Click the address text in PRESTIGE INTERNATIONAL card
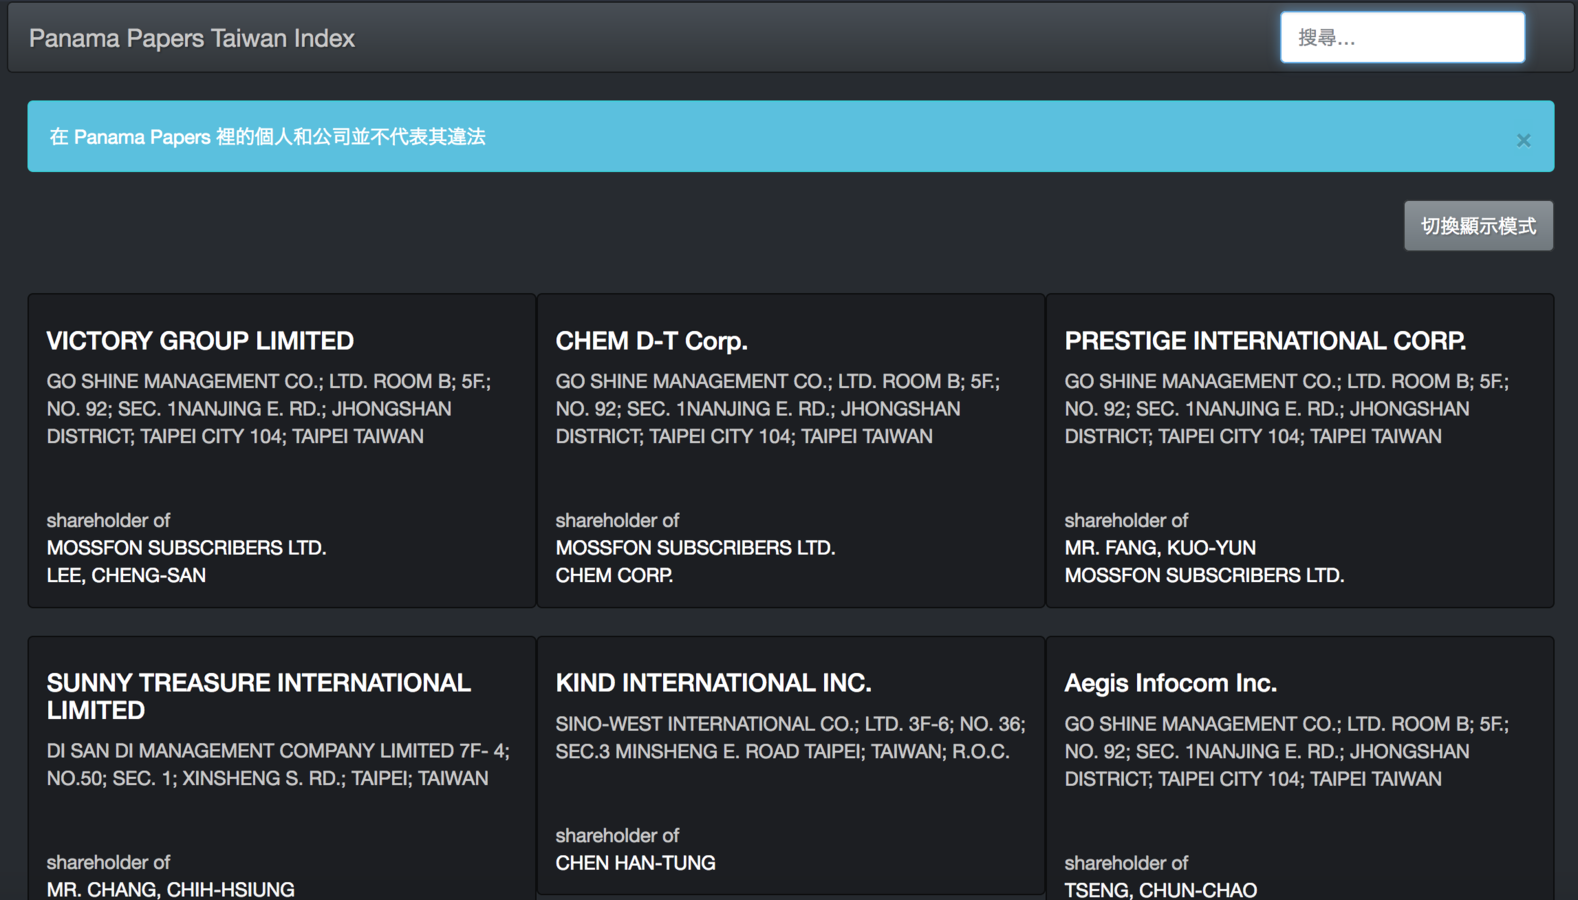1578x900 pixels. (x=1287, y=409)
